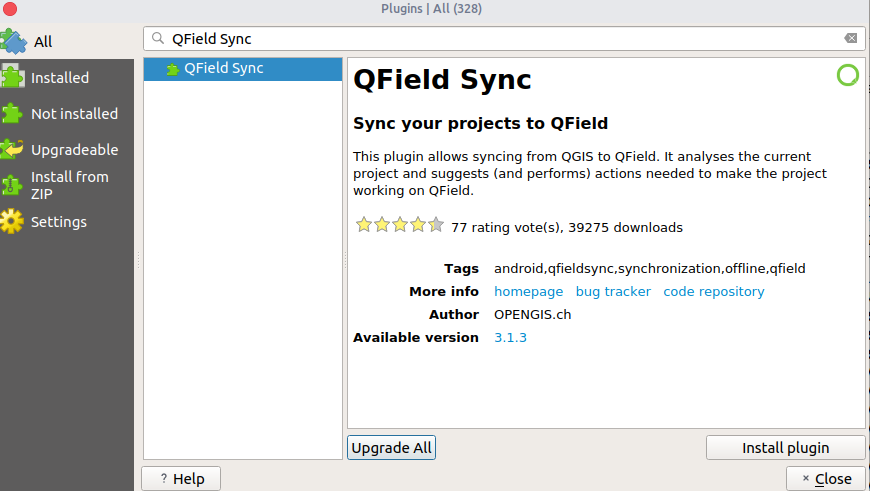Viewport: 870px width, 491px height.
Task: Click the Install plugin button
Action: point(786,448)
